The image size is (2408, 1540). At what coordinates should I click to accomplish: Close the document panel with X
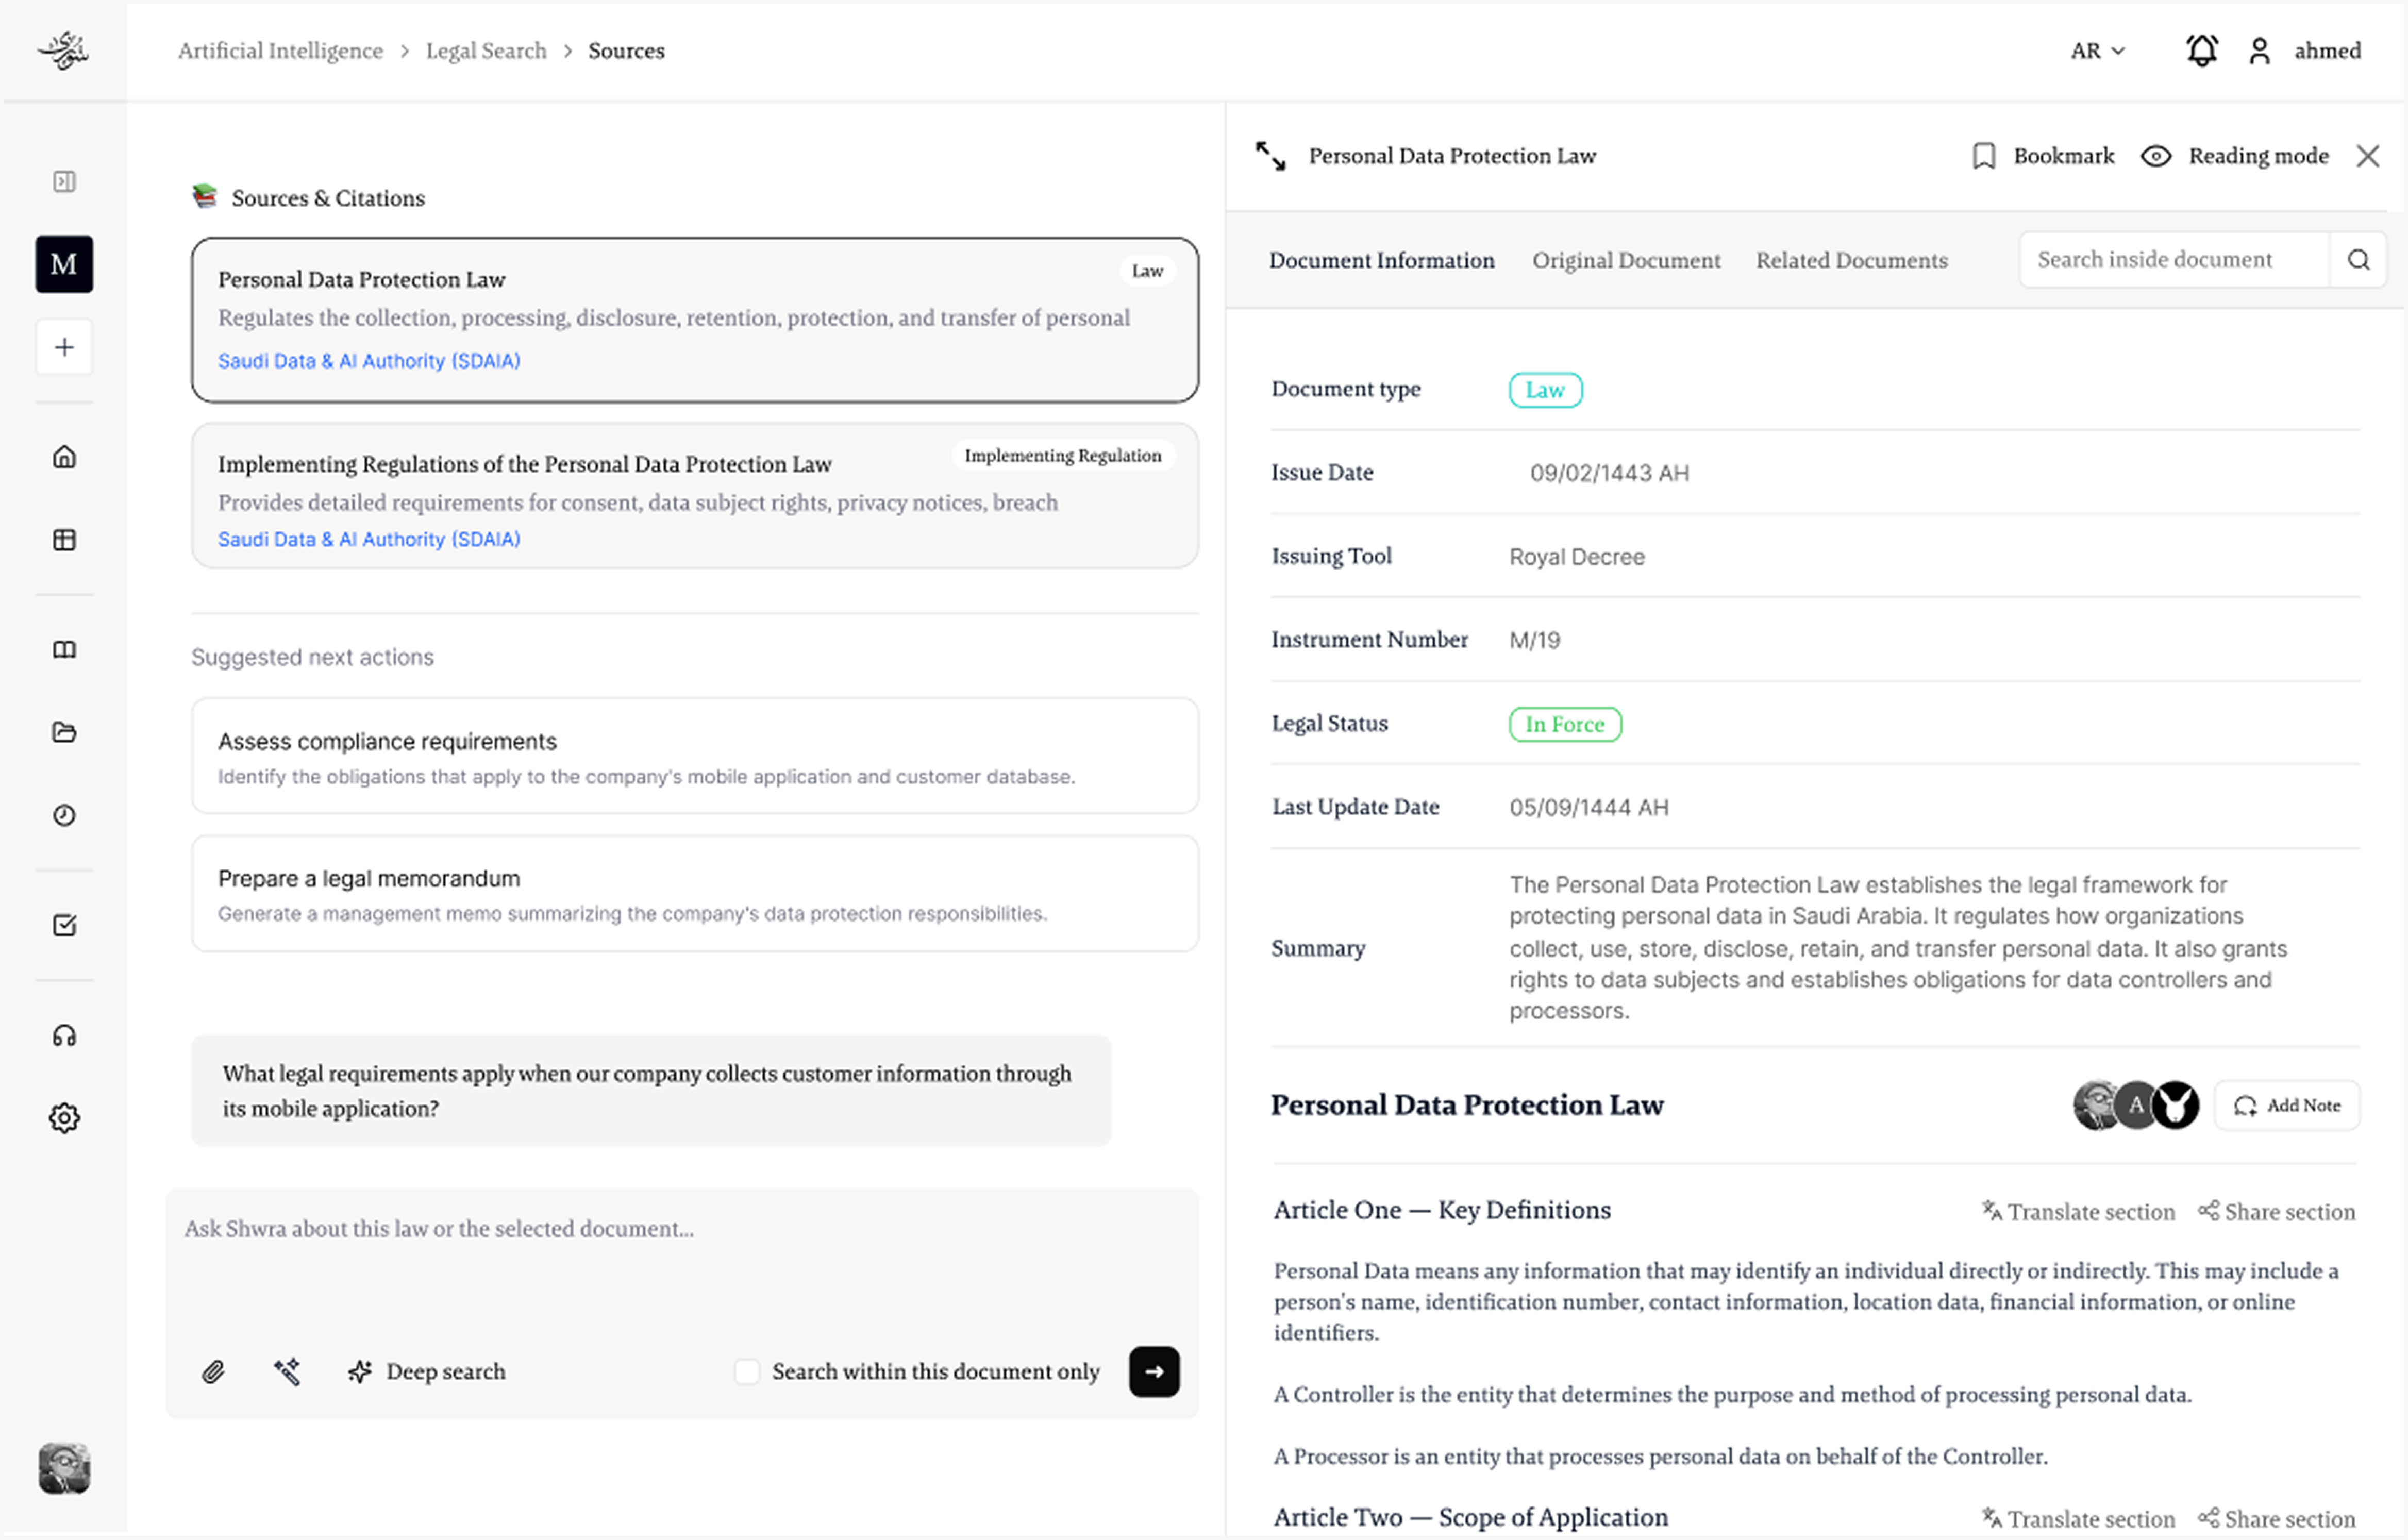click(x=2367, y=156)
